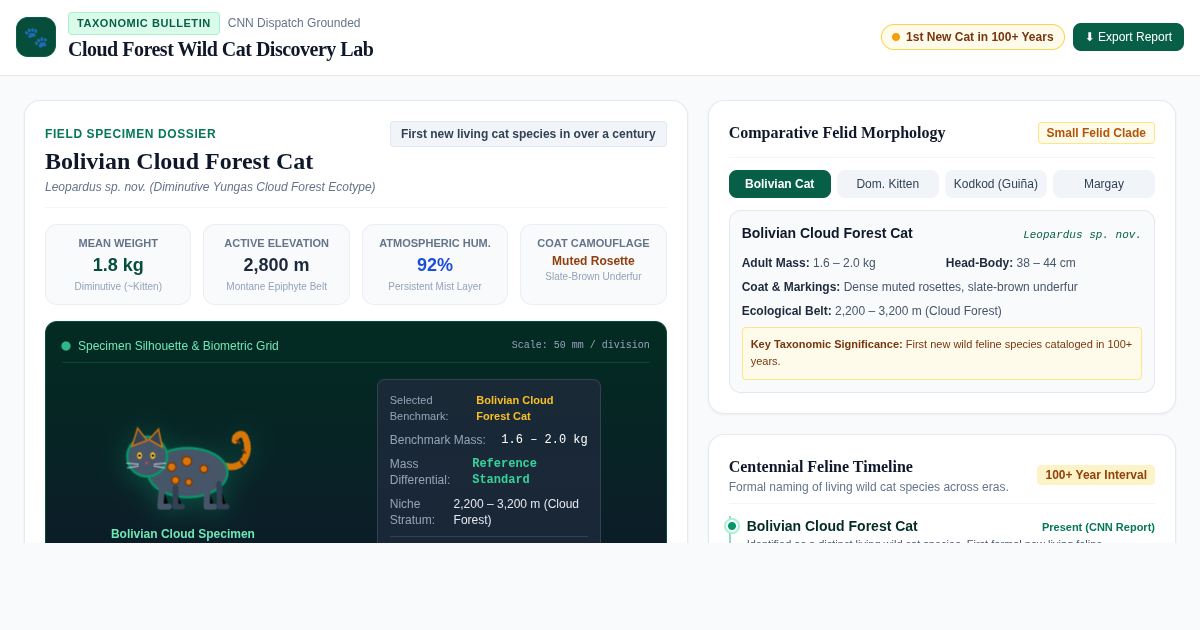1200x630 pixels.
Task: Click the Muted Rosette coat camouflage text
Action: coord(593,261)
